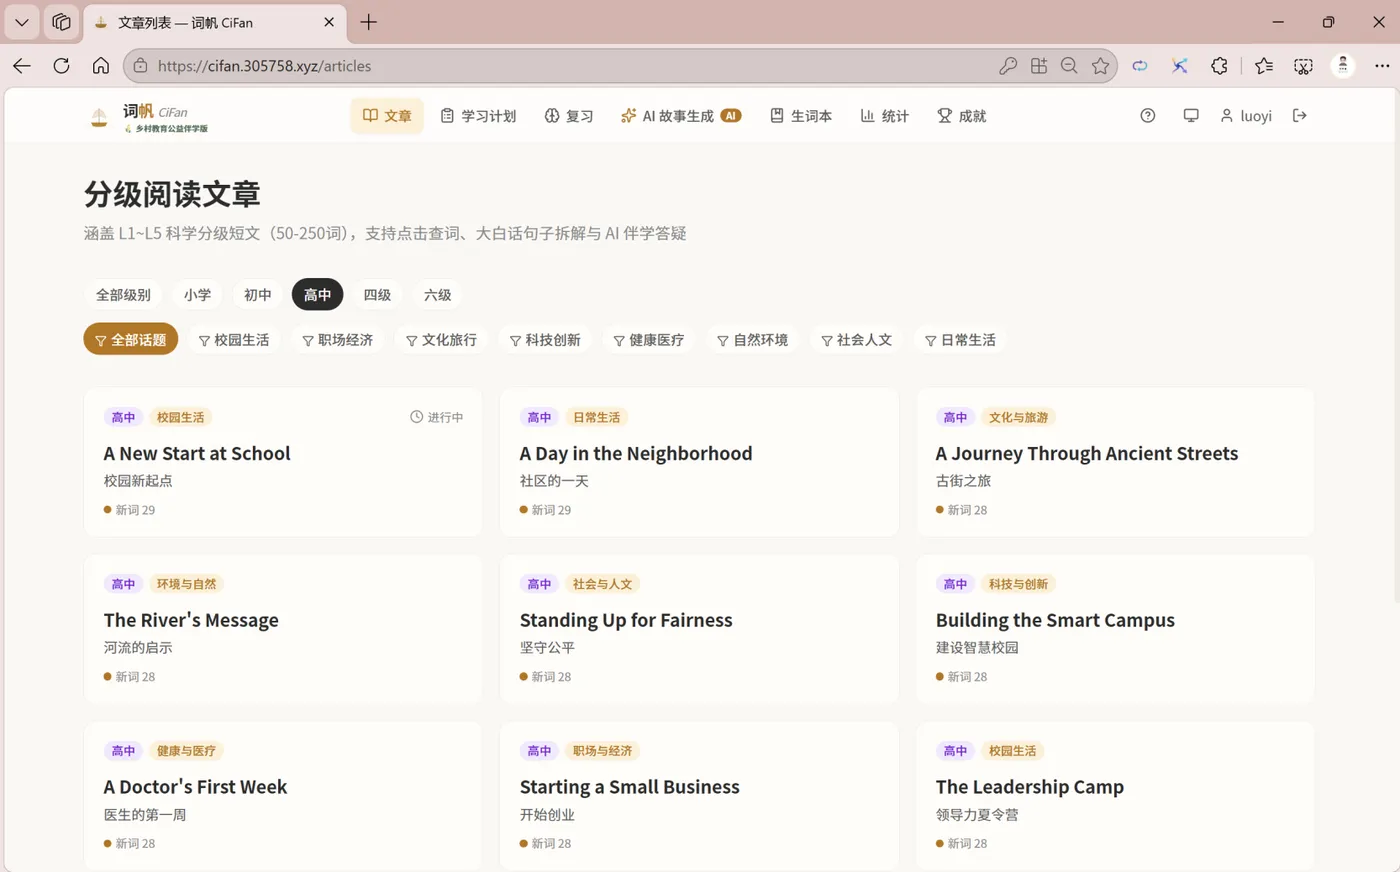Click the 科技与创新 tag on Smart Campus card
This screenshot has width=1400, height=872.
coord(1018,584)
